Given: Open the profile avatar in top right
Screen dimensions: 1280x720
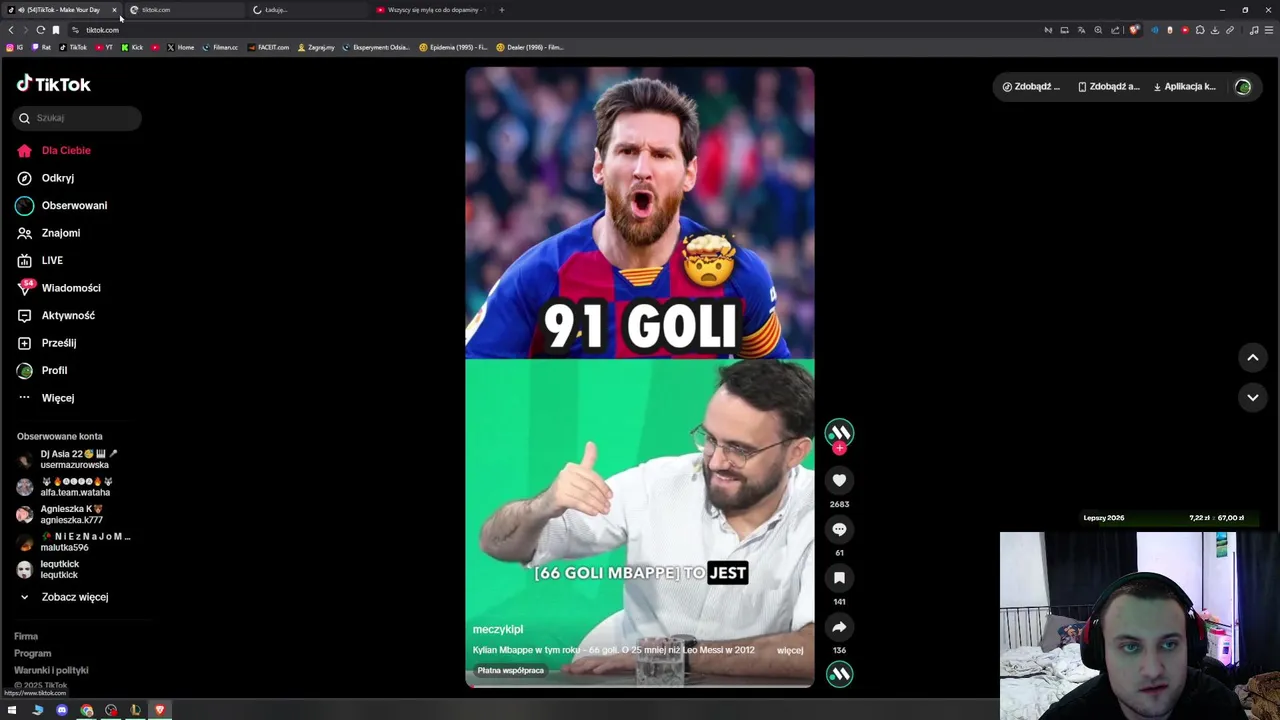Looking at the screenshot, I should [1243, 87].
